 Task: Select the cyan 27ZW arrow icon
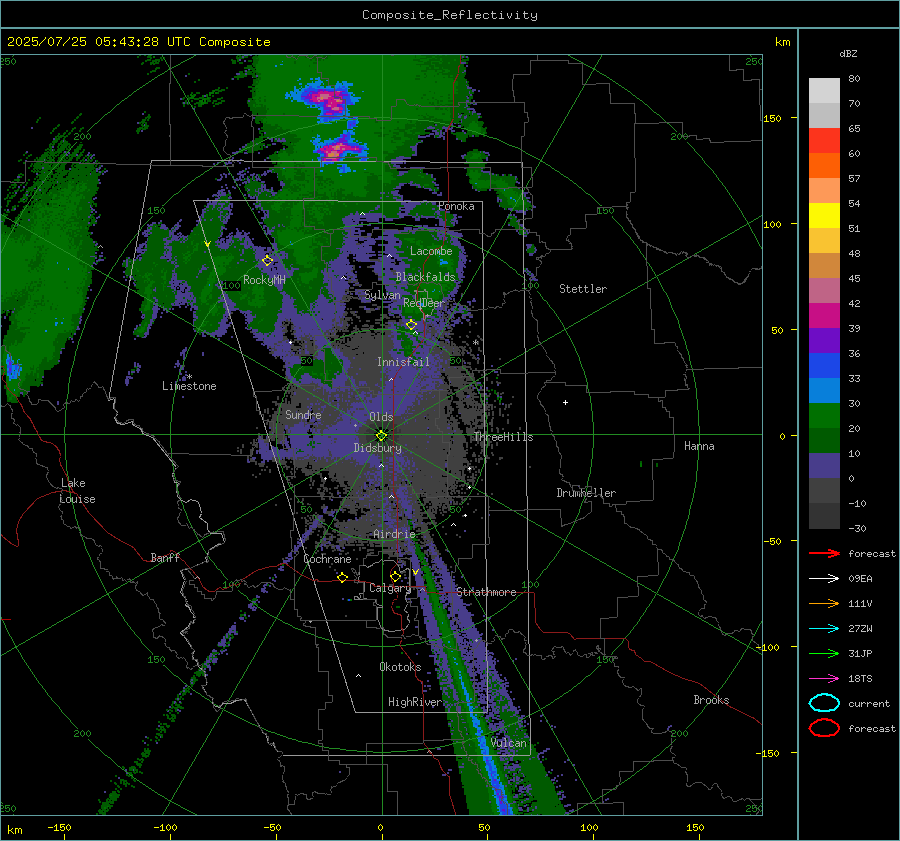pos(824,629)
